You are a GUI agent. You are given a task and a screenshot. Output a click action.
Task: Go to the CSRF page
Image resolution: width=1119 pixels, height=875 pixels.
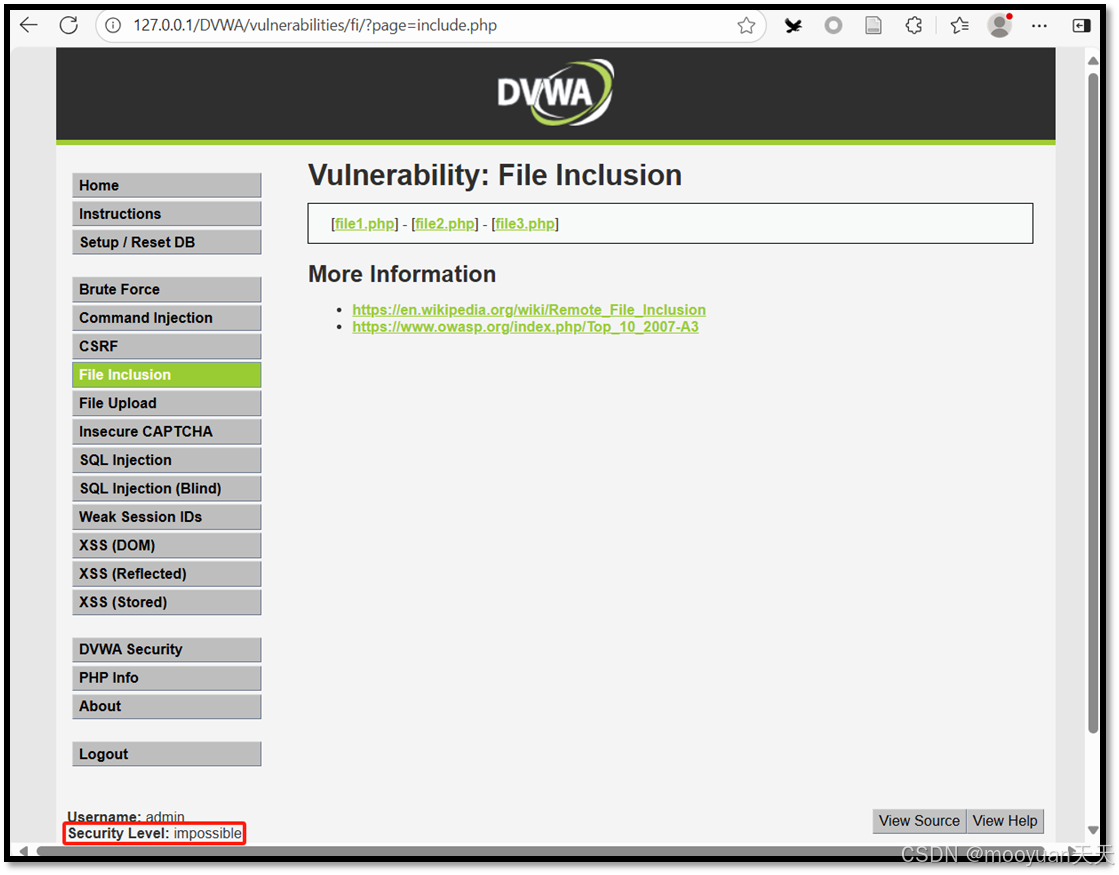[166, 347]
